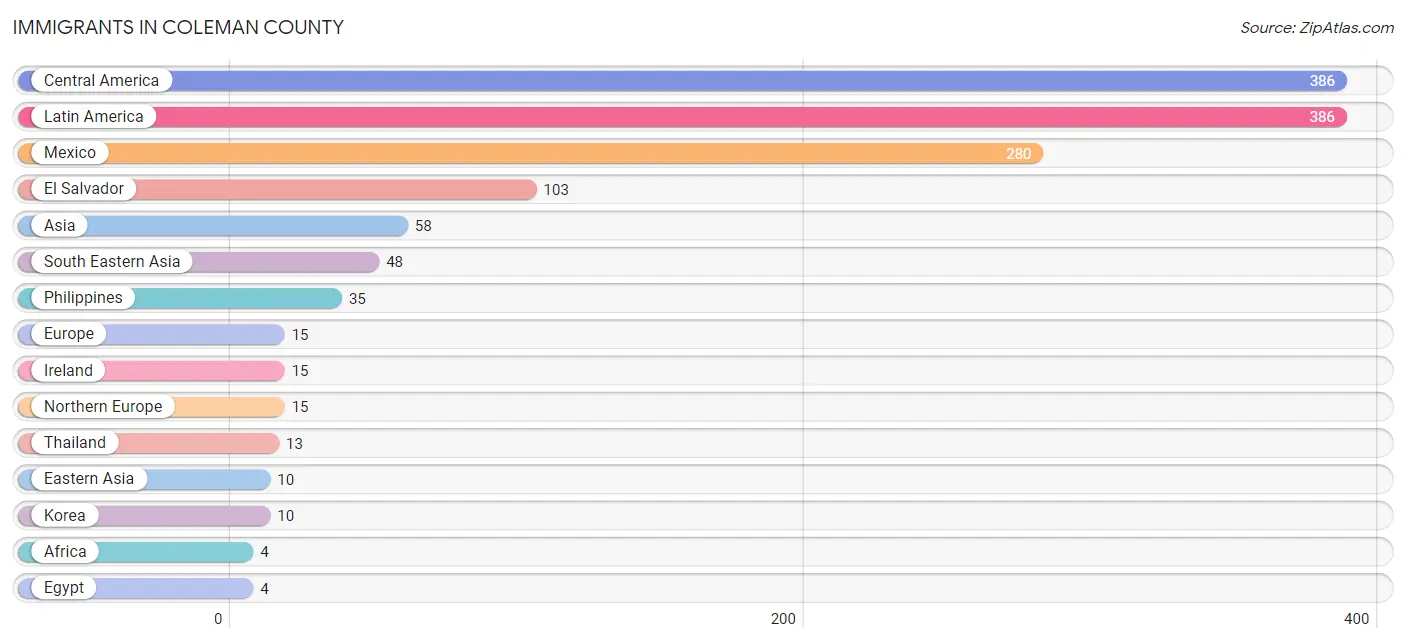1406x643 pixels.
Task: Select the Eastern Asia label
Action: [x=89, y=478]
